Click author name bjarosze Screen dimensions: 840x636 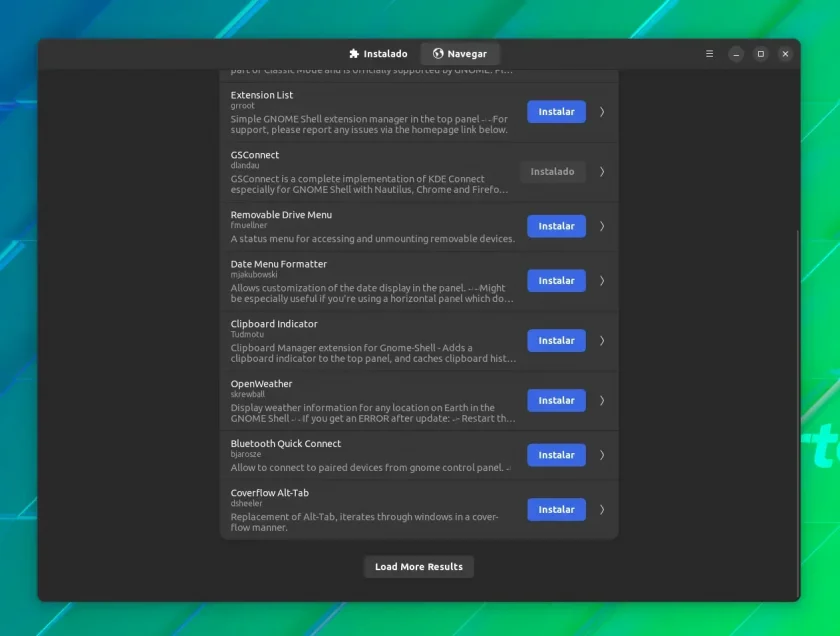tap(246, 454)
